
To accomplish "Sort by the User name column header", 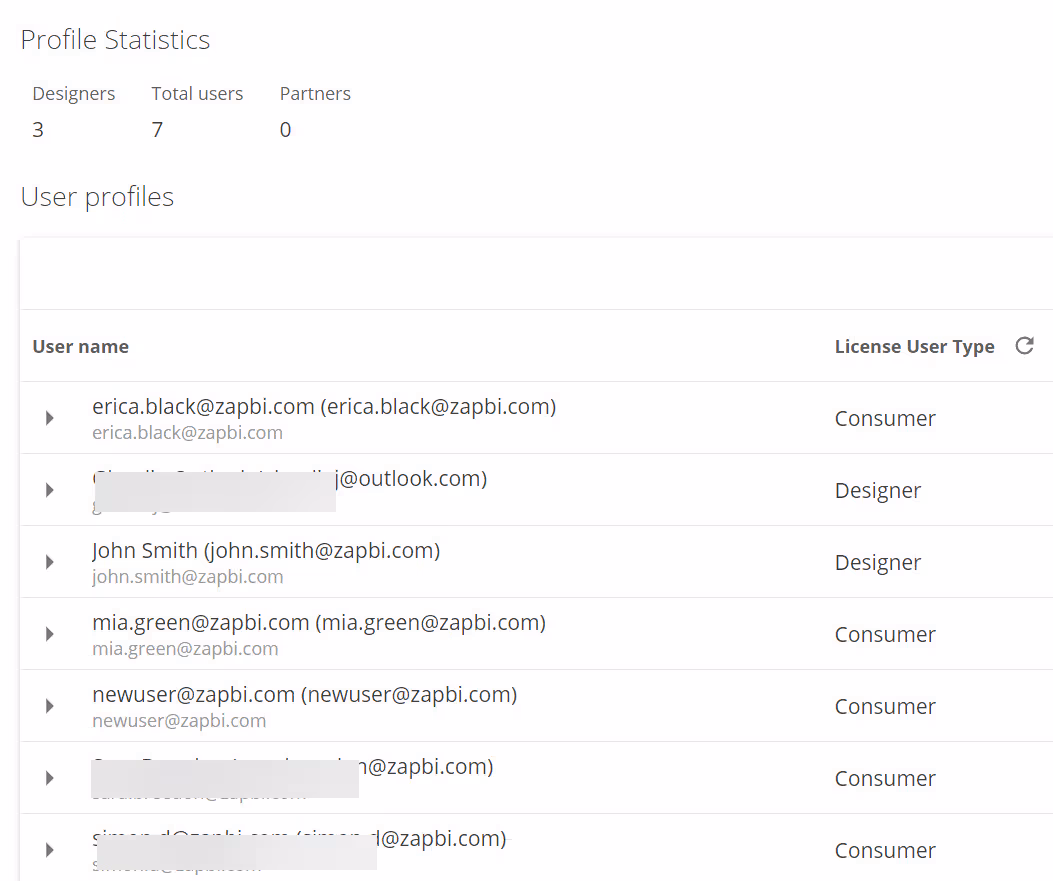I will (x=80, y=347).
